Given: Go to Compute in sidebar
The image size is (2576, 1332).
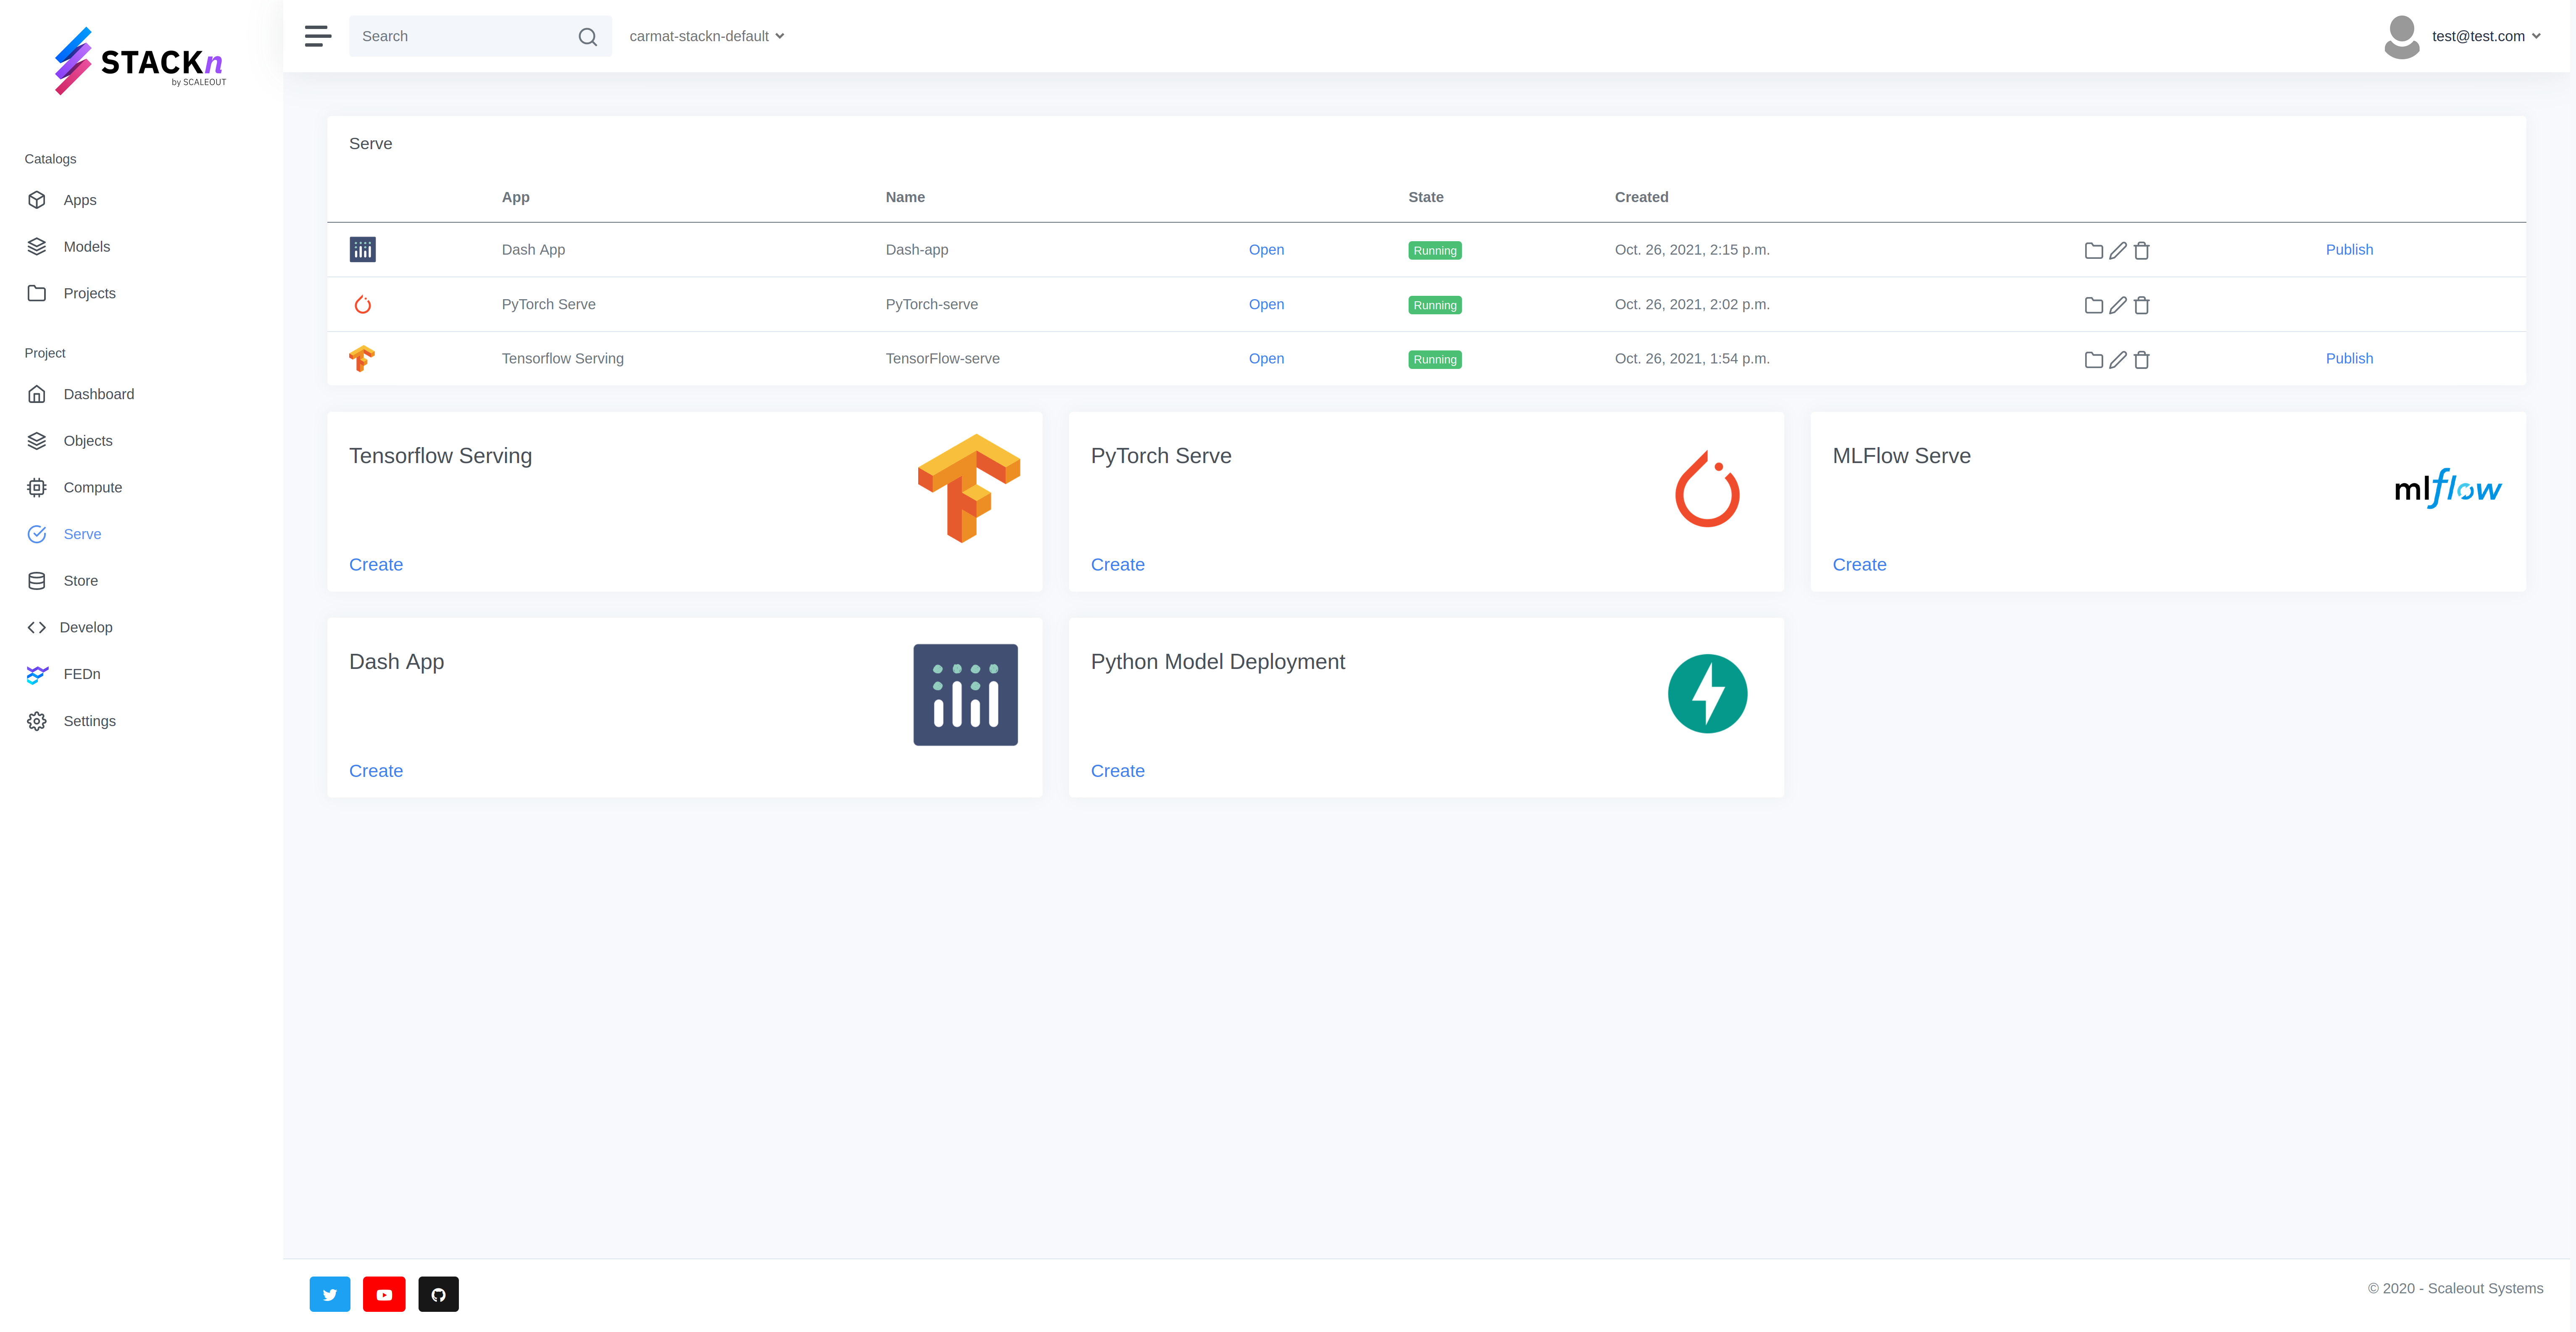Looking at the screenshot, I should (x=92, y=487).
